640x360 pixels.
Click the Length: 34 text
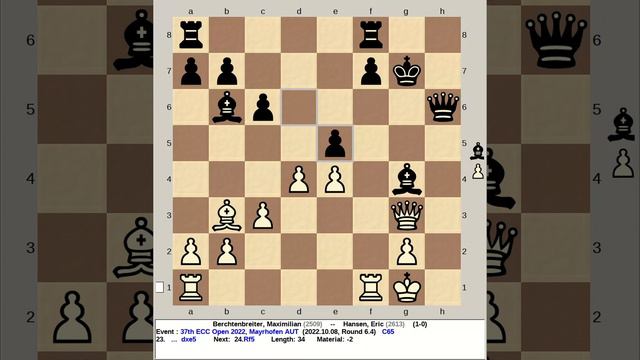288,340
